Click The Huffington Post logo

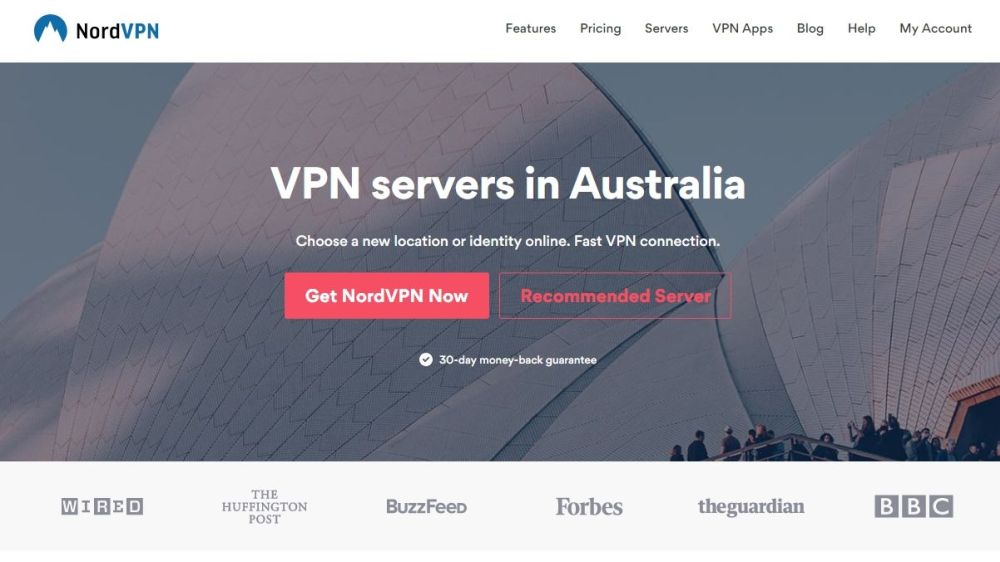pyautogui.click(x=265, y=507)
